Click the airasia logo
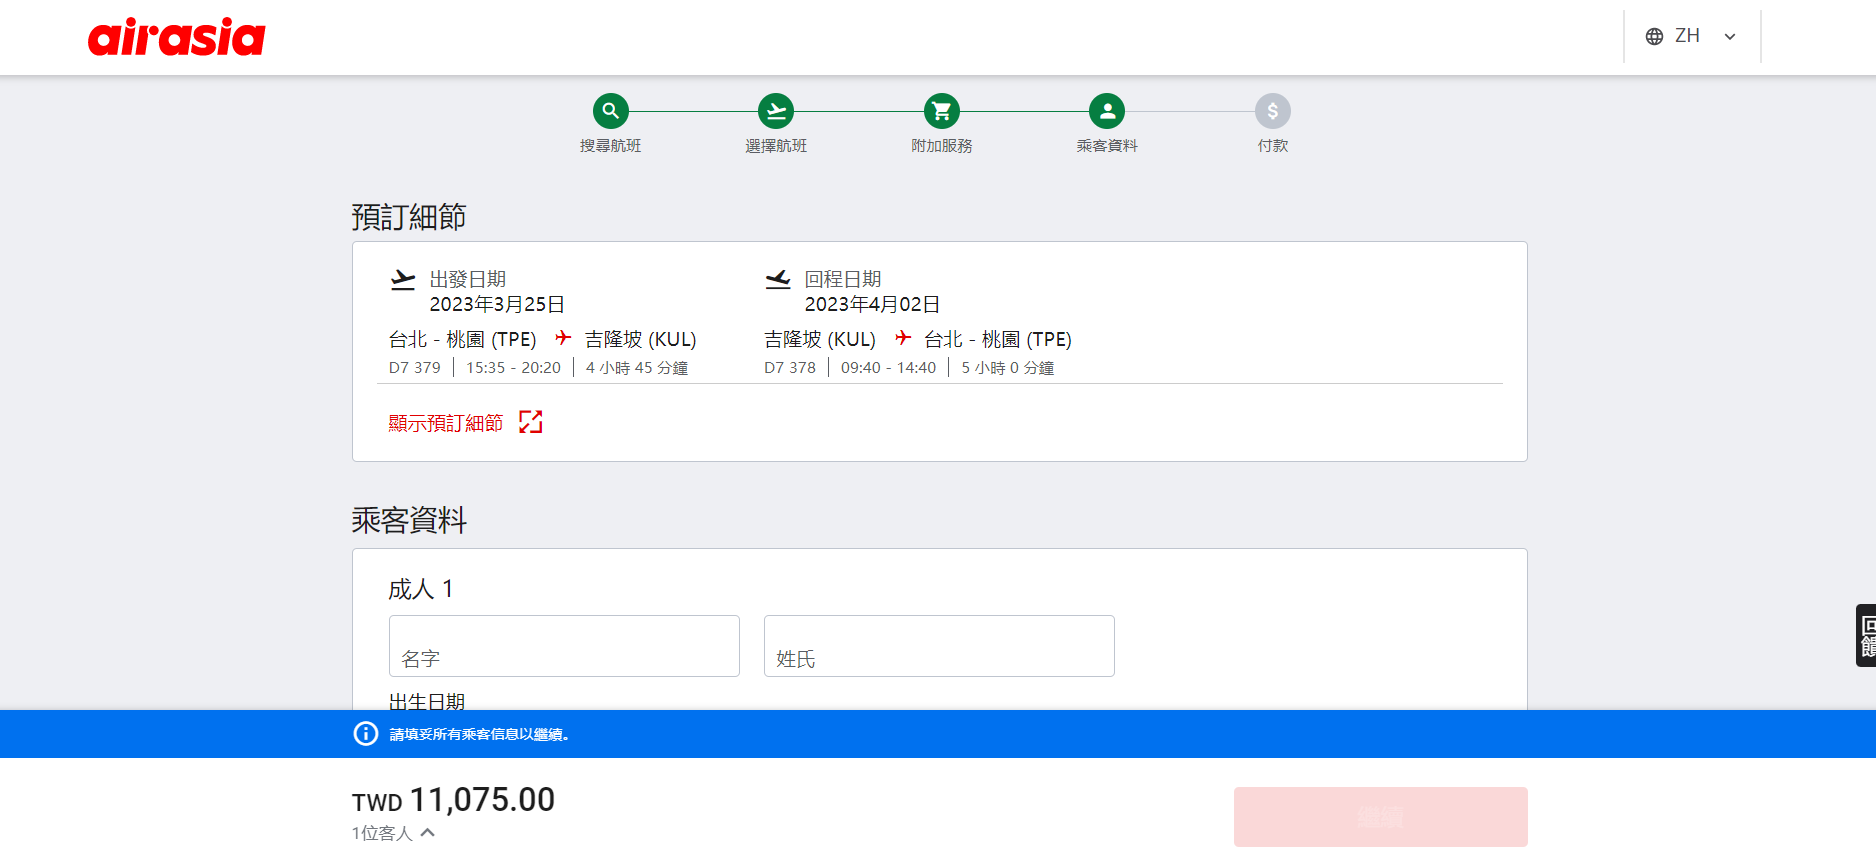This screenshot has width=1876, height=853. pos(176,37)
